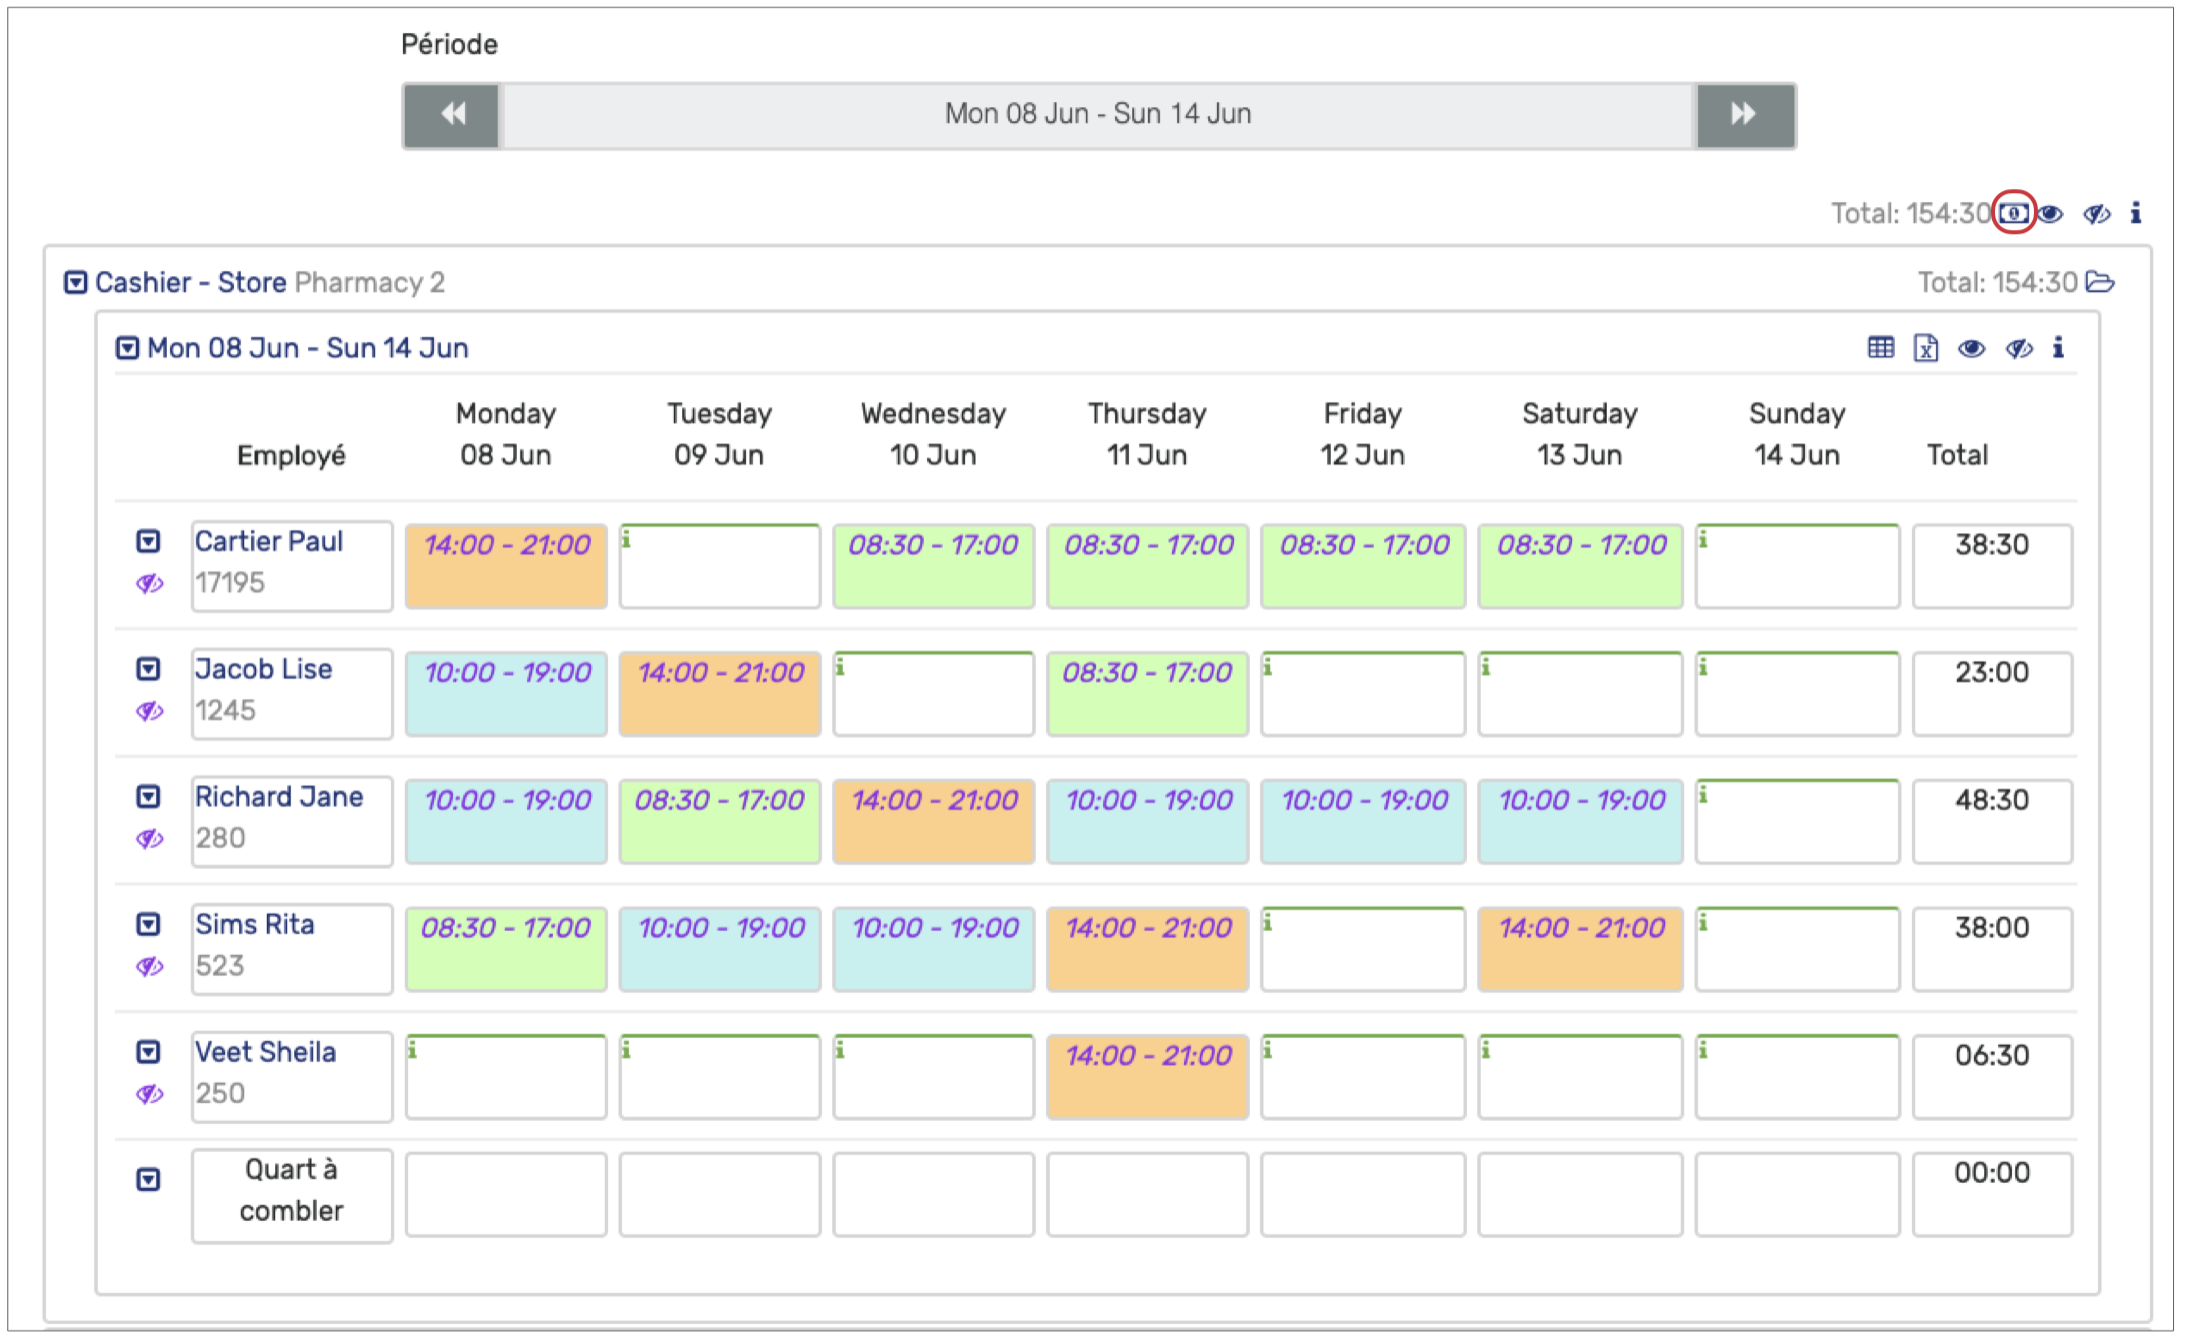2188x1342 pixels.
Task: Advance to the next period
Action: [1744, 115]
